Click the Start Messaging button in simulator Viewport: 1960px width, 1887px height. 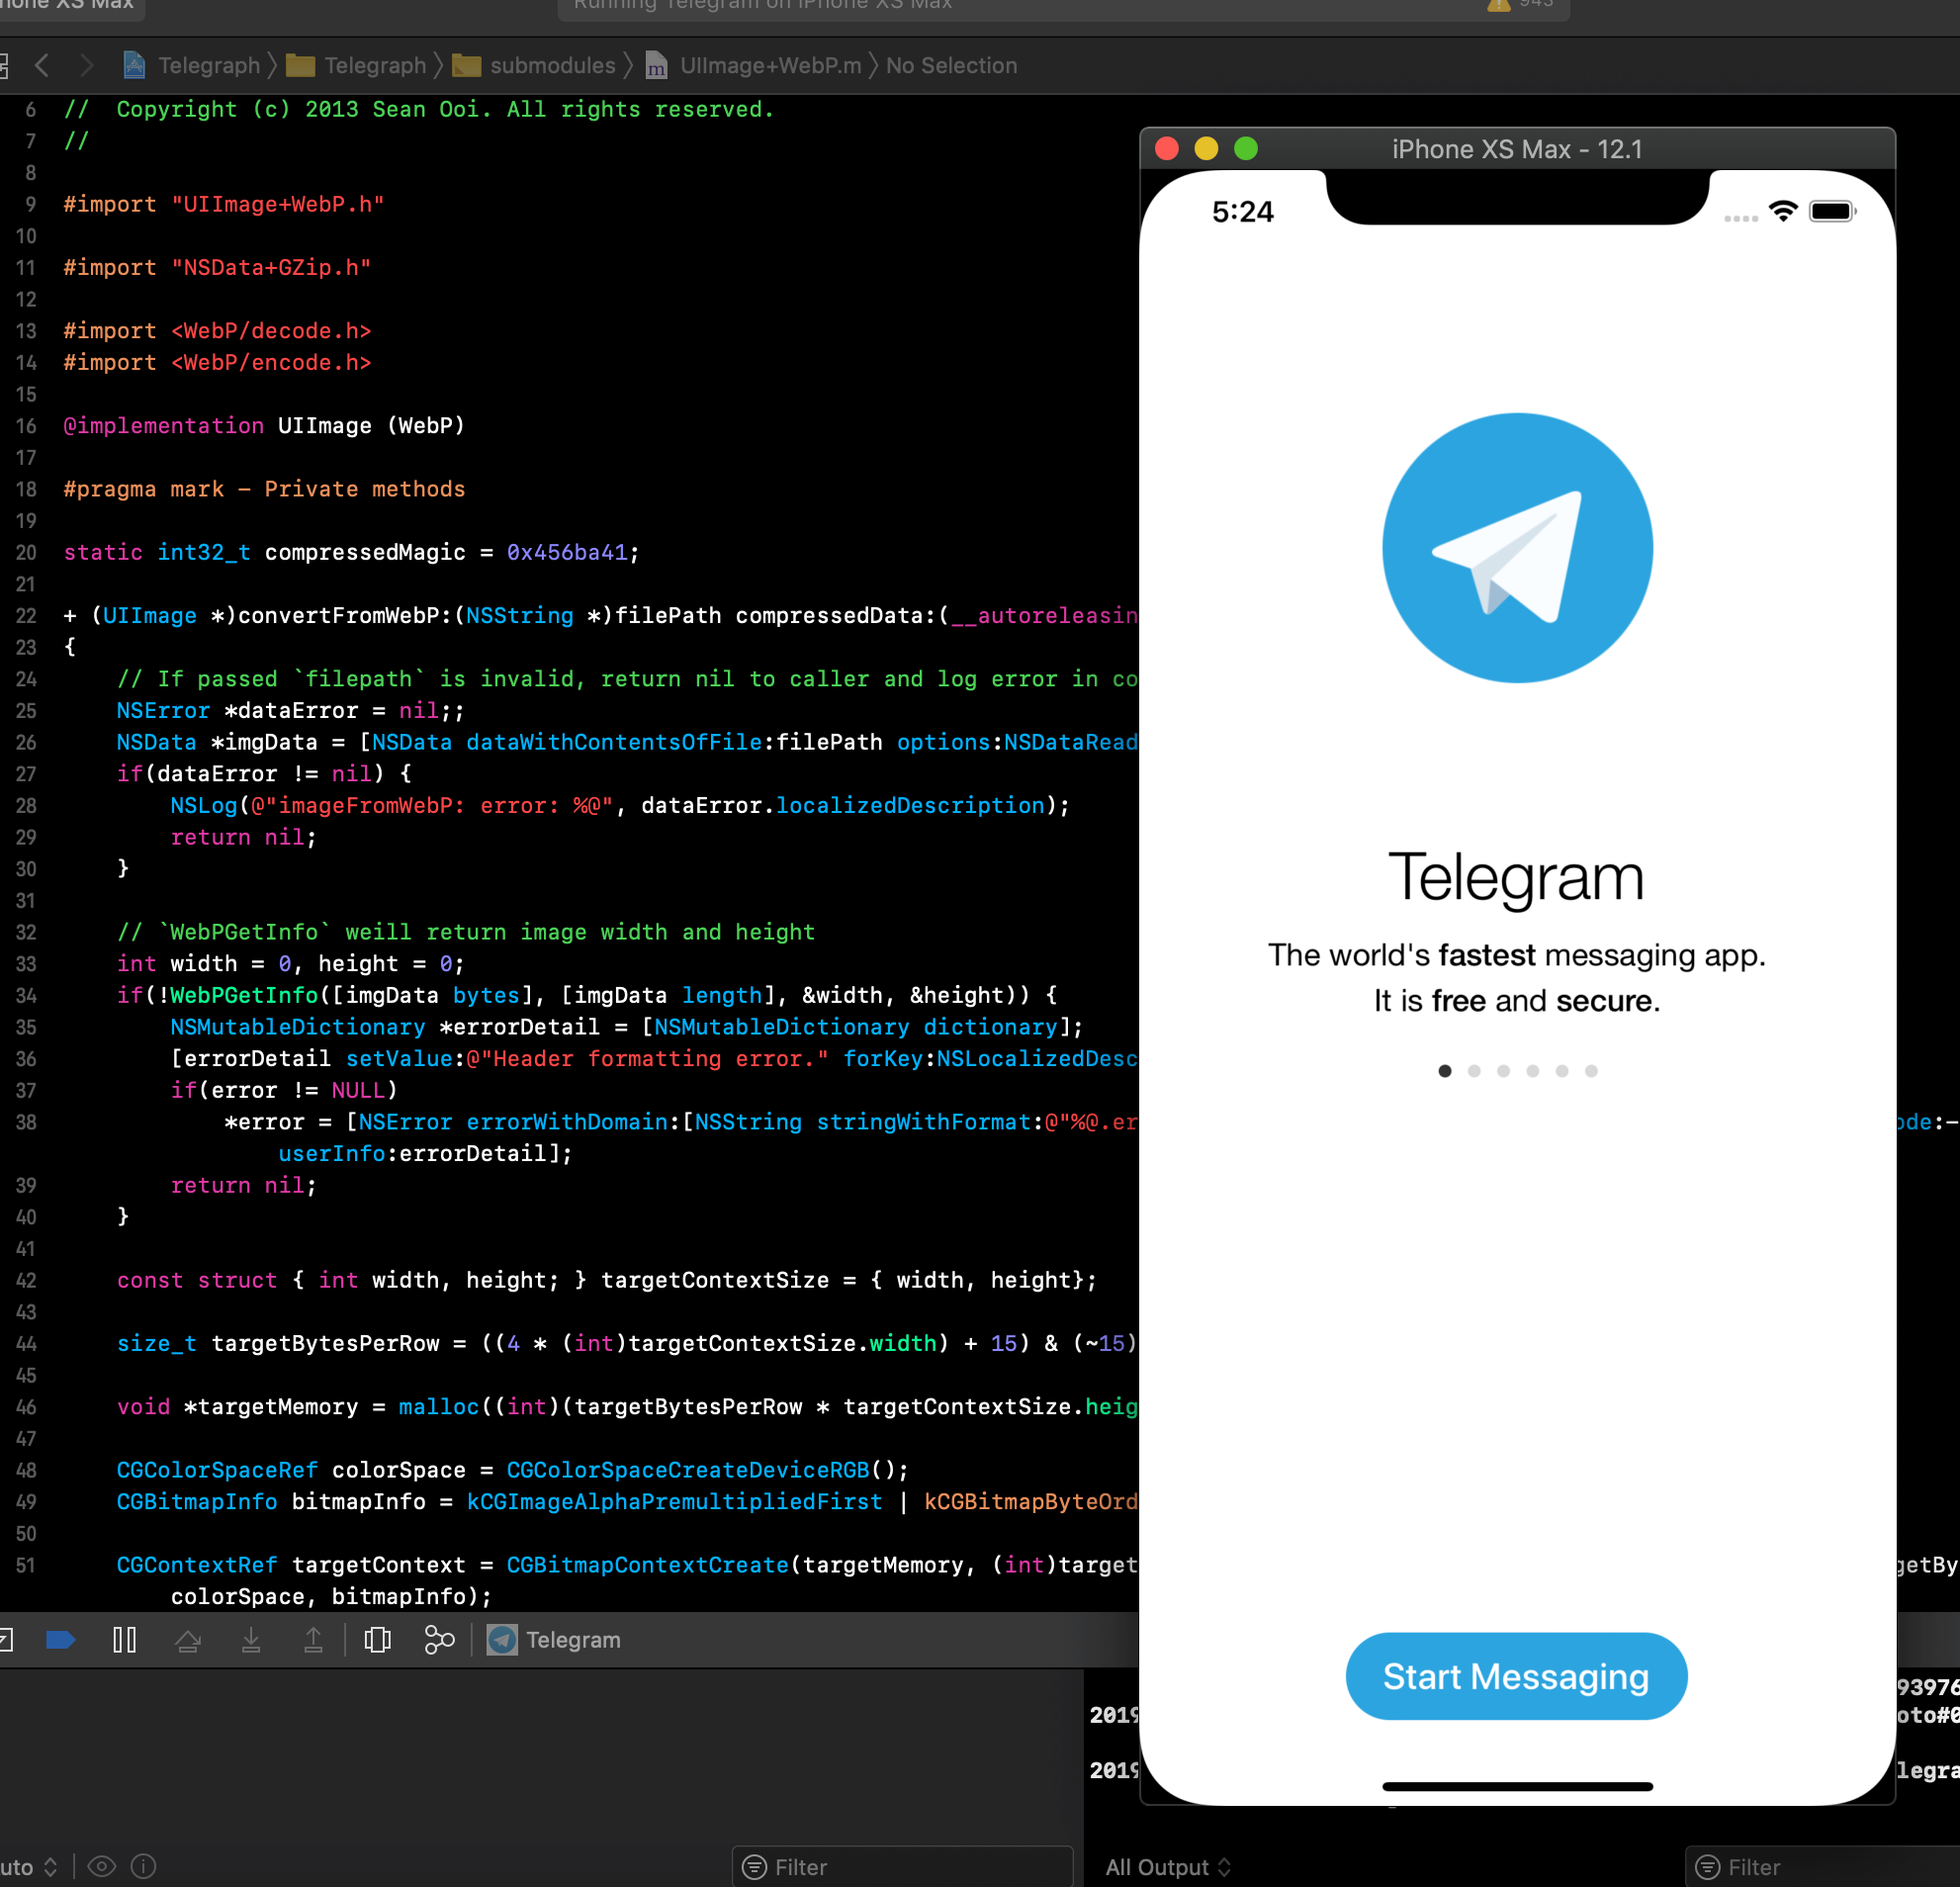[x=1516, y=1675]
